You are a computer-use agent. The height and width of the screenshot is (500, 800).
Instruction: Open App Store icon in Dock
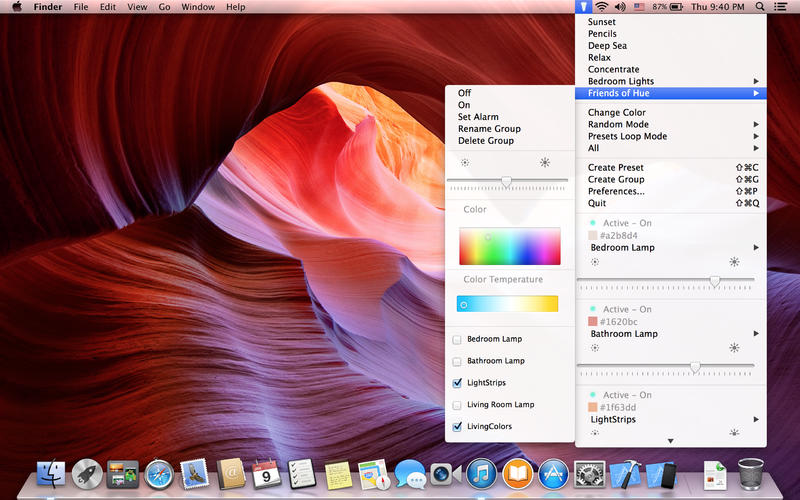[554, 474]
